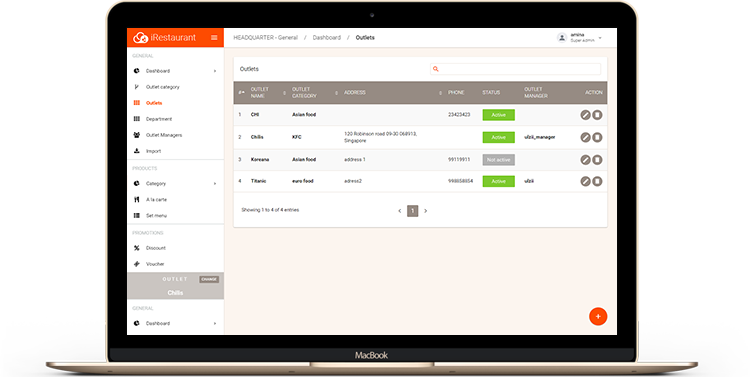Delete the Chilis outlet using the trash icon
The height and width of the screenshot is (377, 750).
pyautogui.click(x=597, y=137)
